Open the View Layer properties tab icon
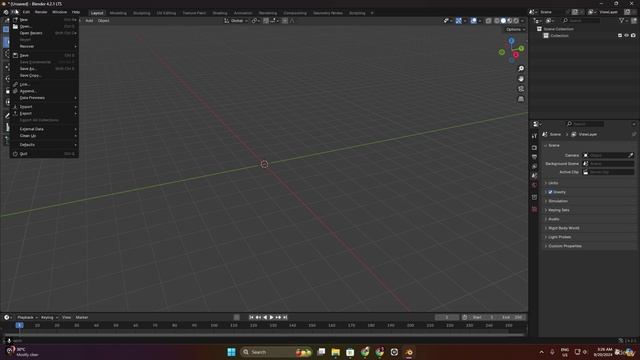The height and width of the screenshot is (360, 640). [534, 166]
